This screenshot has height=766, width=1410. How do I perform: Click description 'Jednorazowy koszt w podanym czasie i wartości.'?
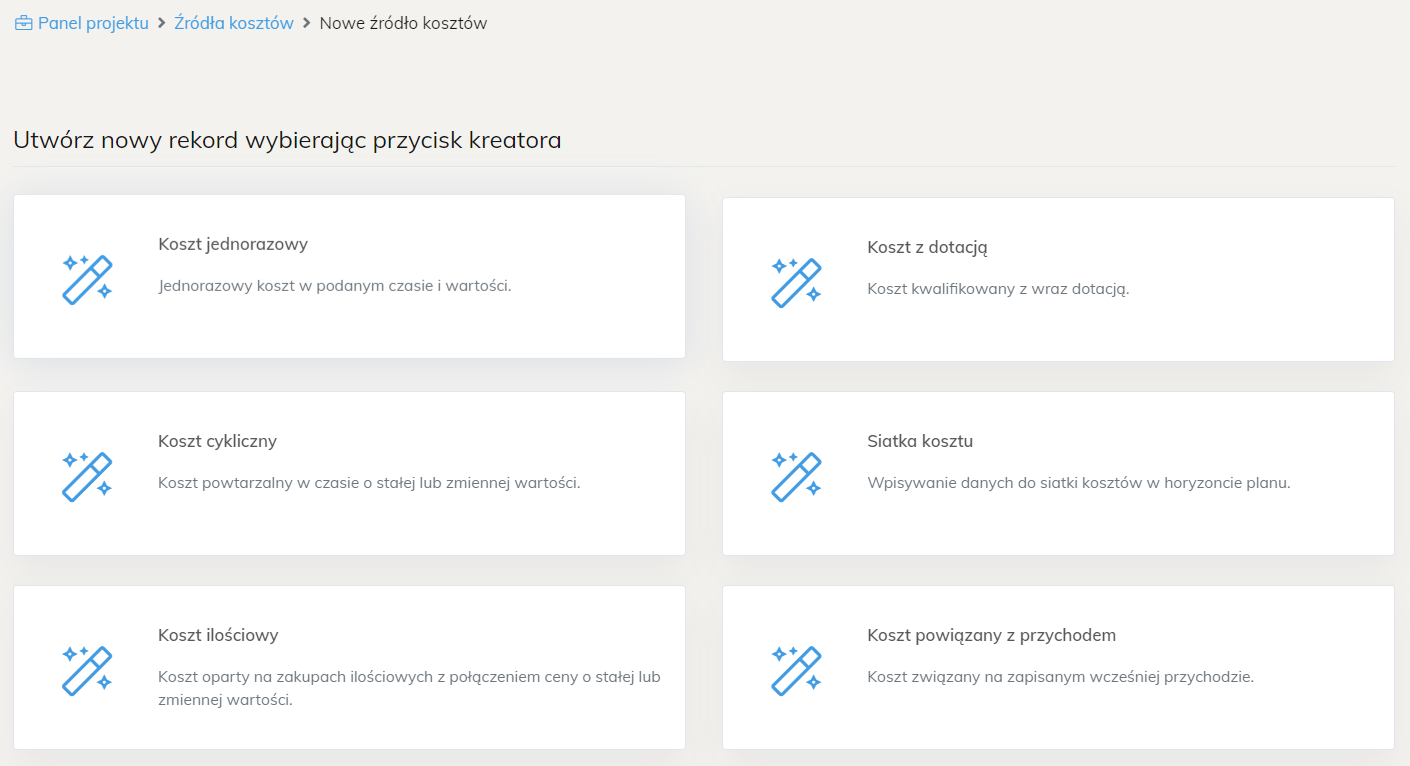click(x=335, y=286)
